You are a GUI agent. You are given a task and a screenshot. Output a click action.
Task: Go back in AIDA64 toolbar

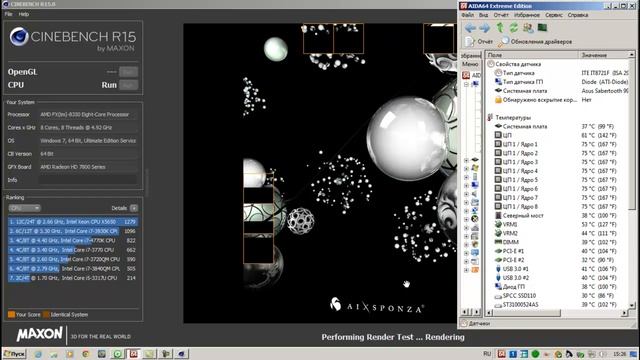tap(470, 28)
